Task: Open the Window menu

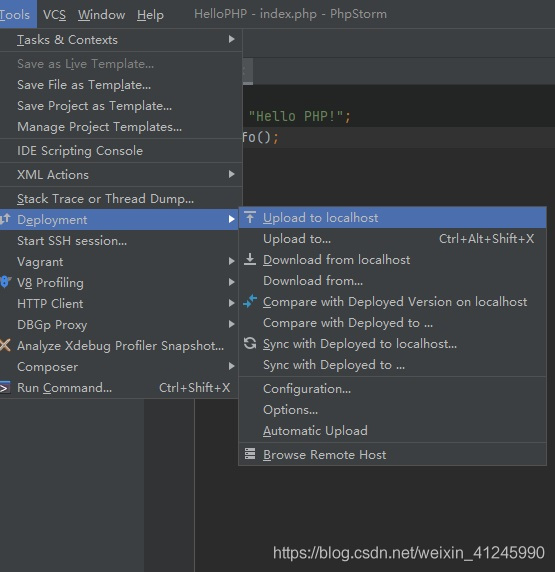Action: (x=101, y=15)
